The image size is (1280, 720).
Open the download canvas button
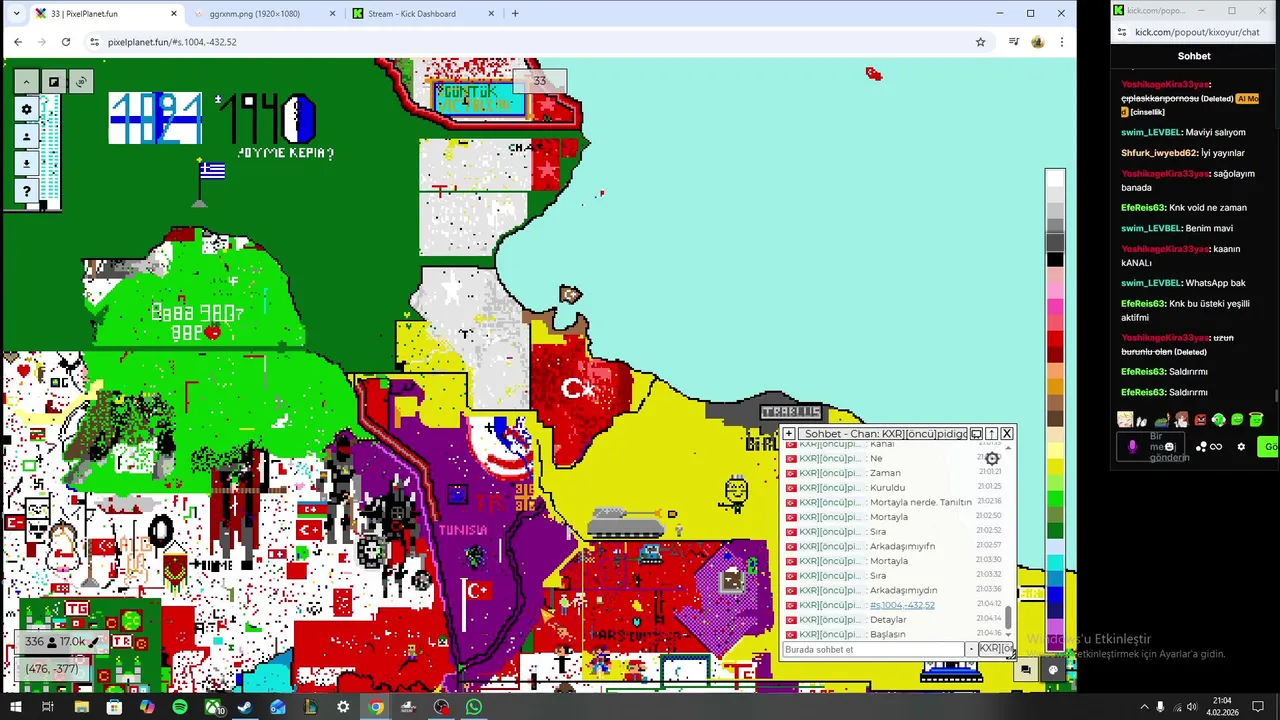[x=26, y=163]
